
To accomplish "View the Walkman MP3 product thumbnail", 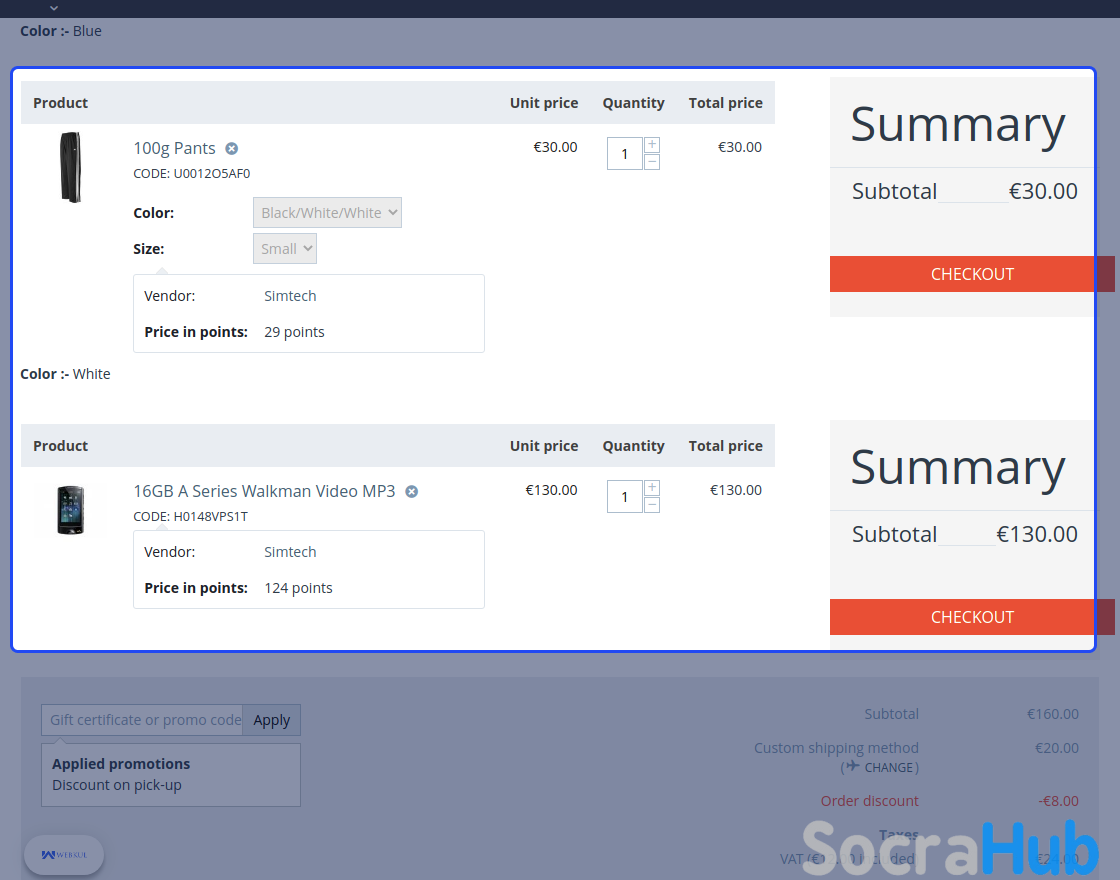I will 71,510.
